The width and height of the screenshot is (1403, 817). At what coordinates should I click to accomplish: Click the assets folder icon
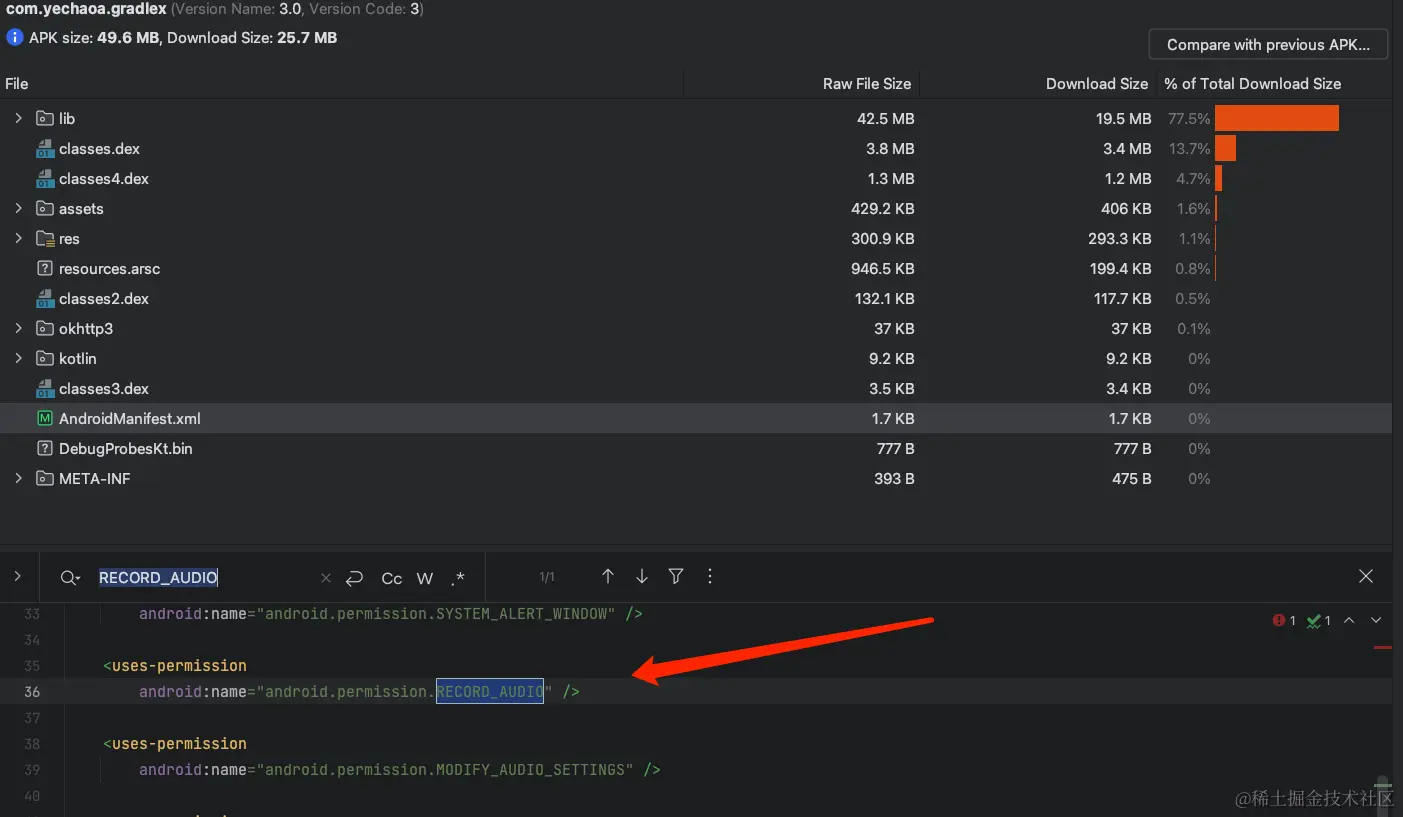[44, 208]
